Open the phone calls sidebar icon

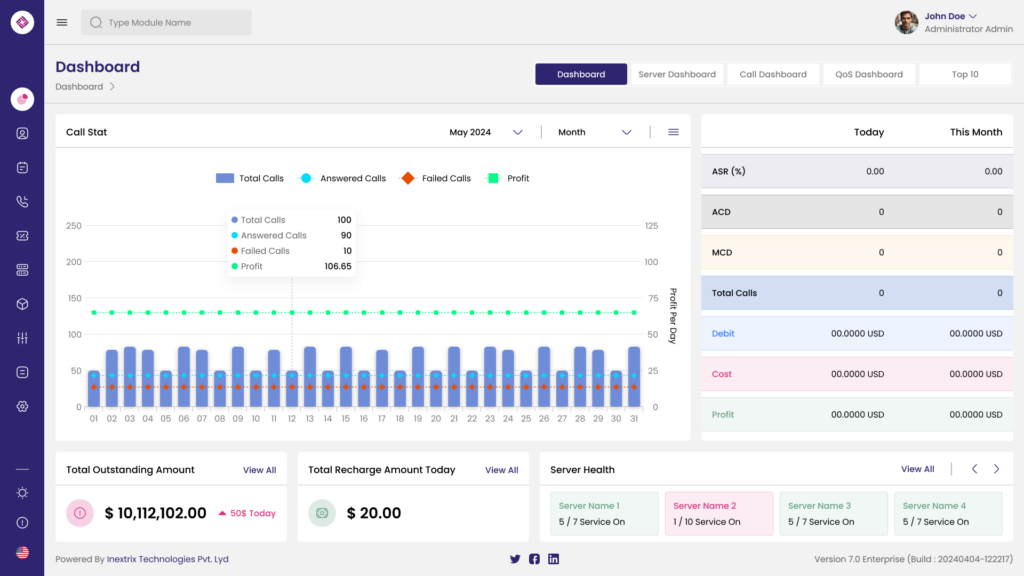tap(22, 202)
